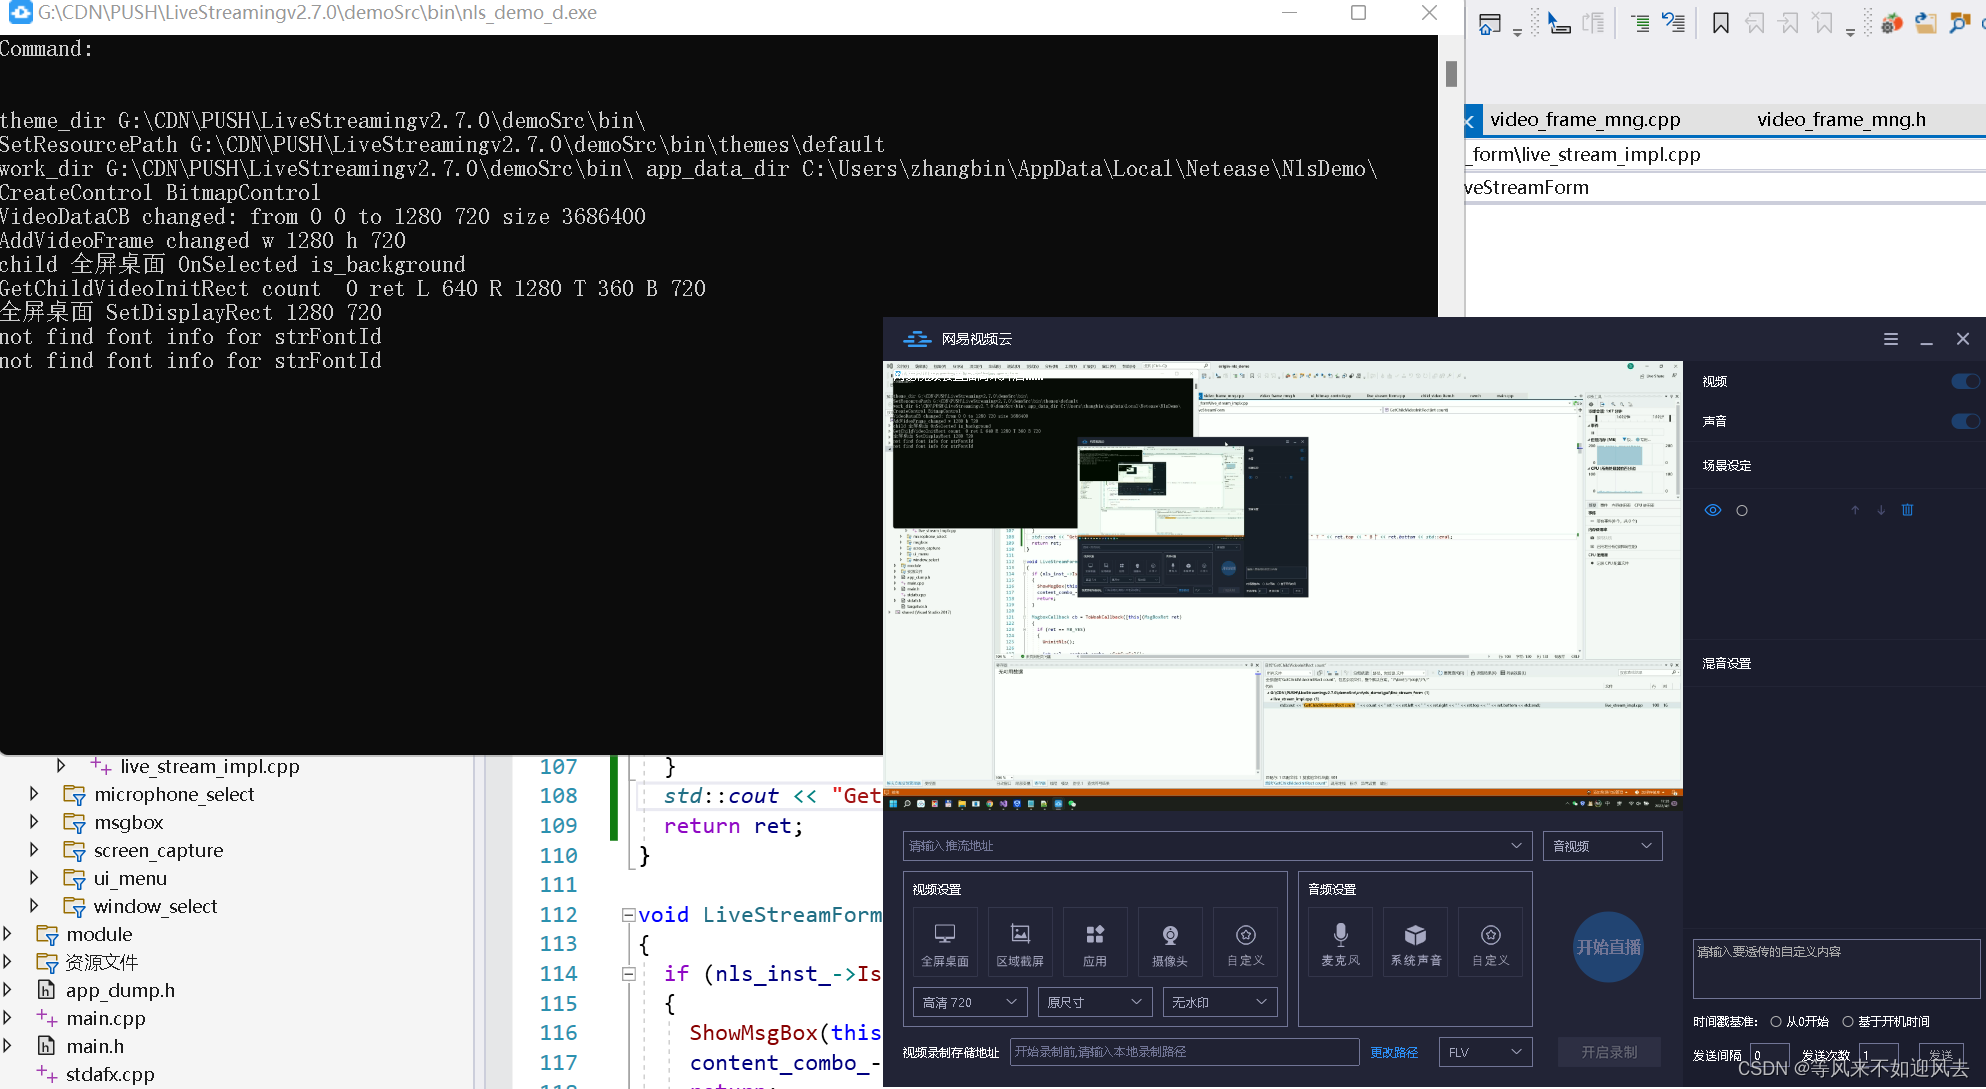The height and width of the screenshot is (1089, 1986).
Task: Select 区域截屏 region capture source
Action: [1020, 942]
